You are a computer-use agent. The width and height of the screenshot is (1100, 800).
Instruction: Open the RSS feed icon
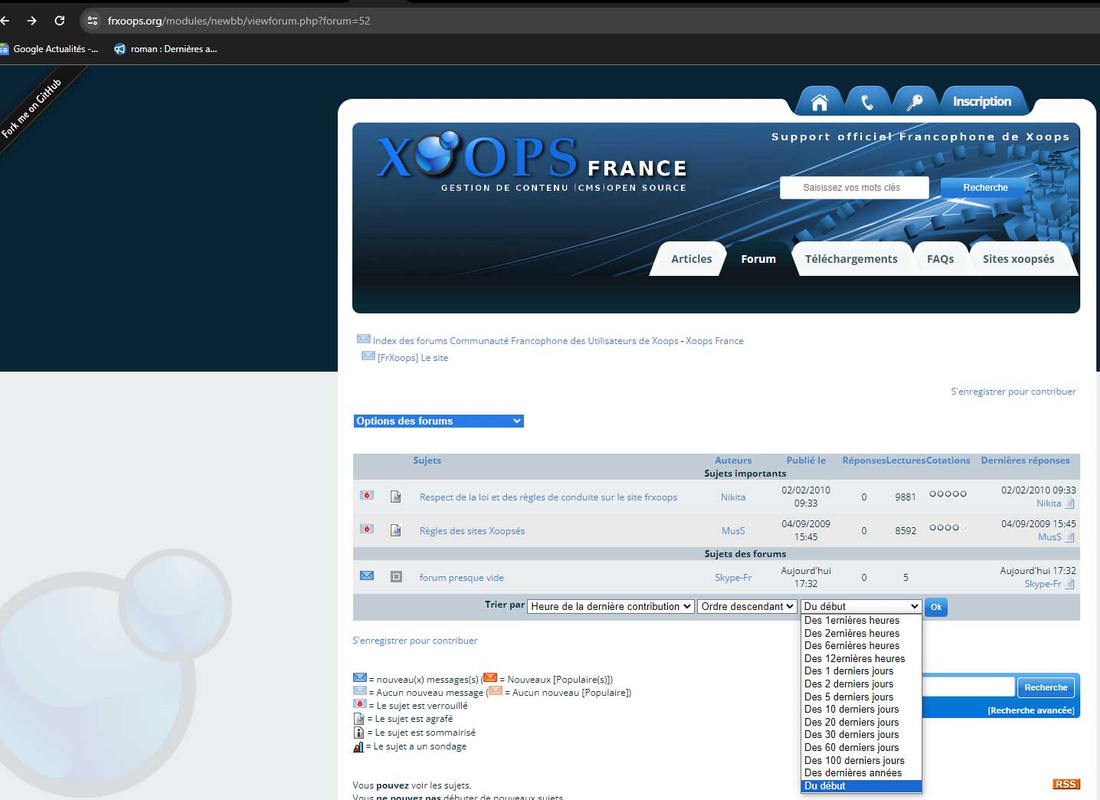[x=1065, y=784]
